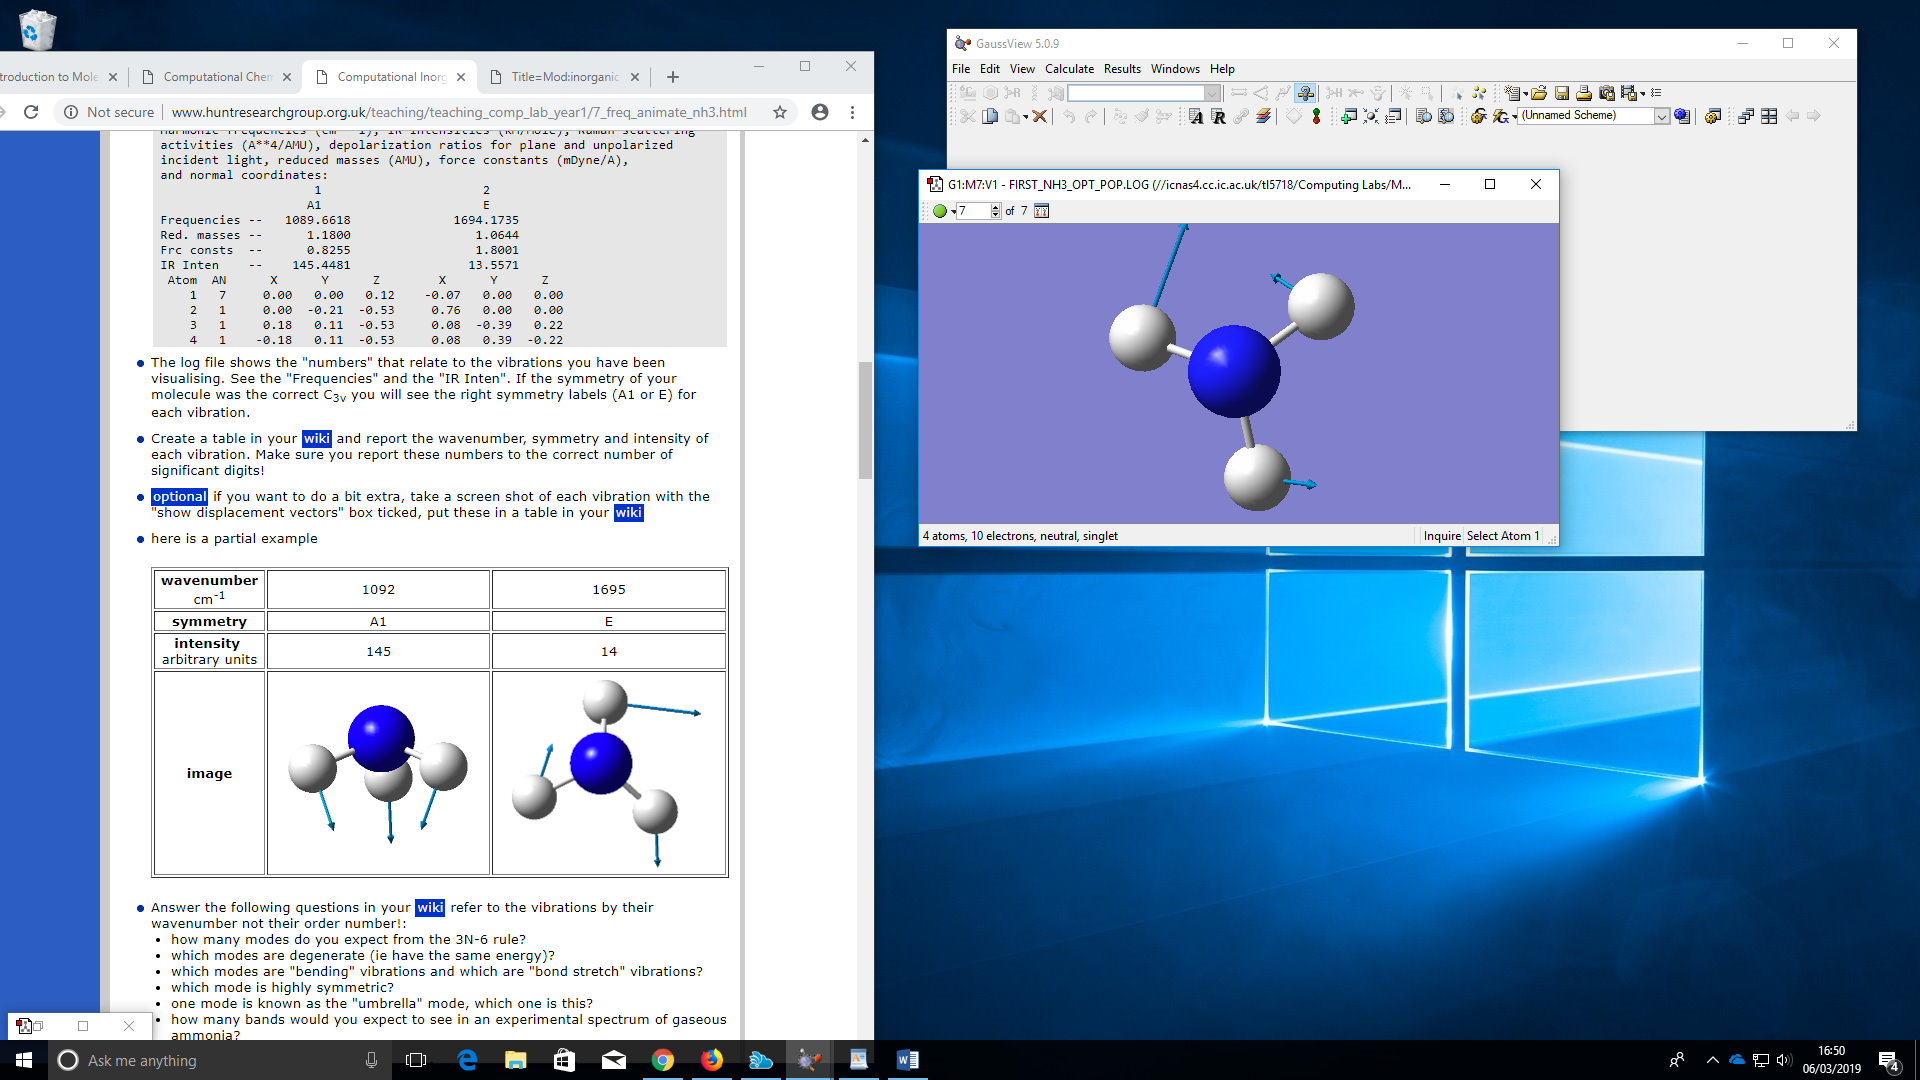Click the Print icon in GaussView toolbar
1920x1080 pixels.
tap(1584, 93)
